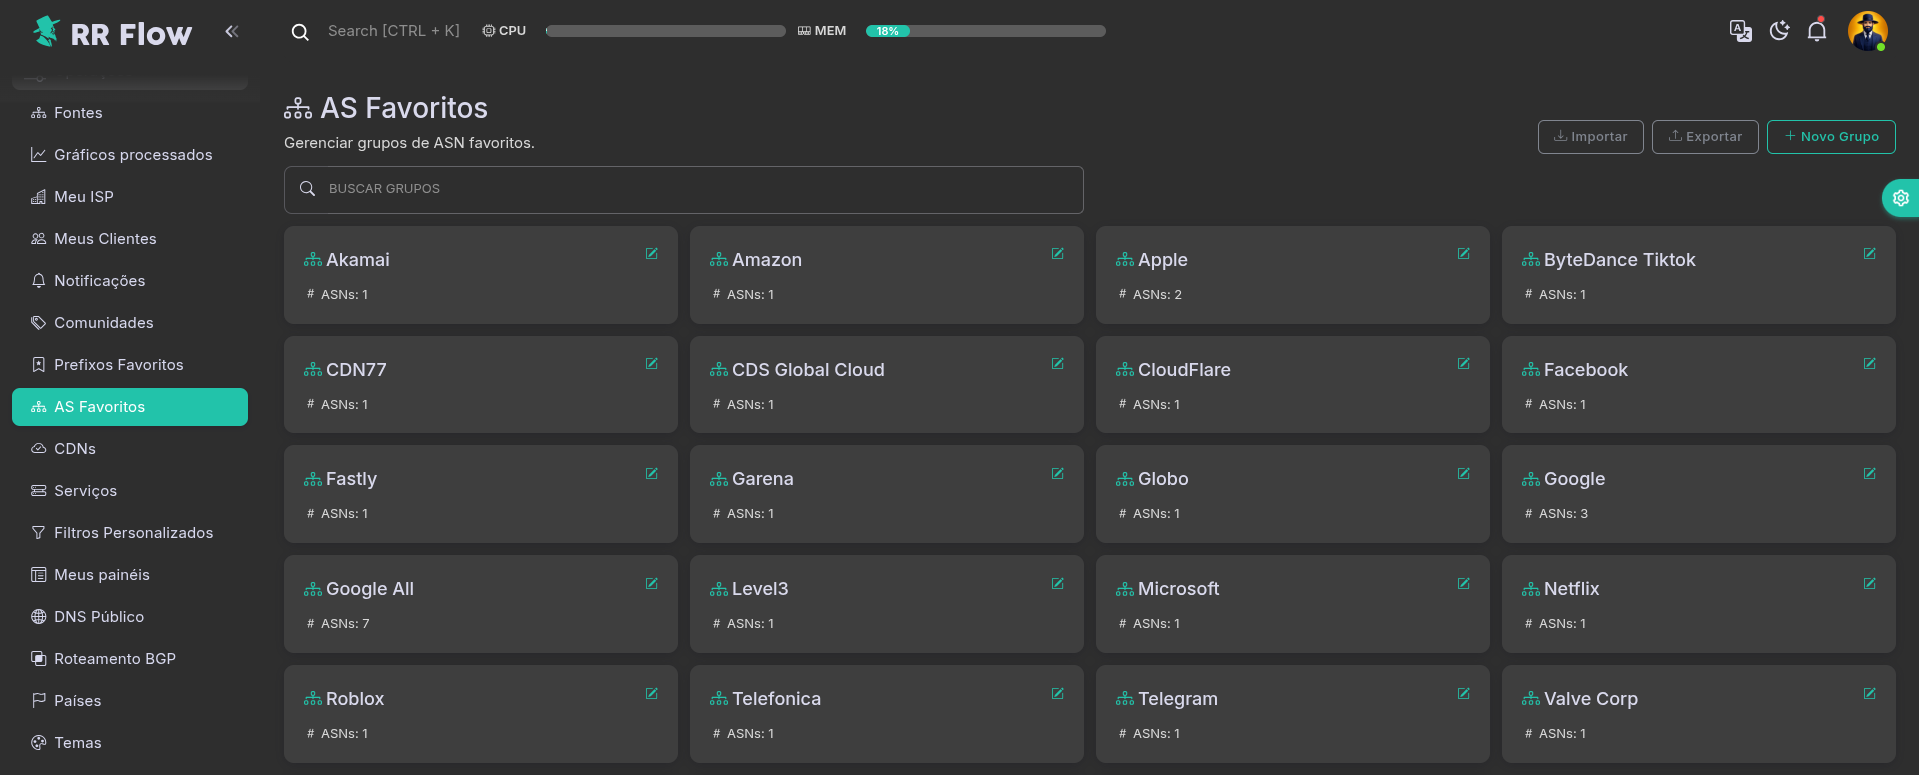Select Prefixos Favoritos in sidebar
1919x775 pixels.
coord(118,365)
